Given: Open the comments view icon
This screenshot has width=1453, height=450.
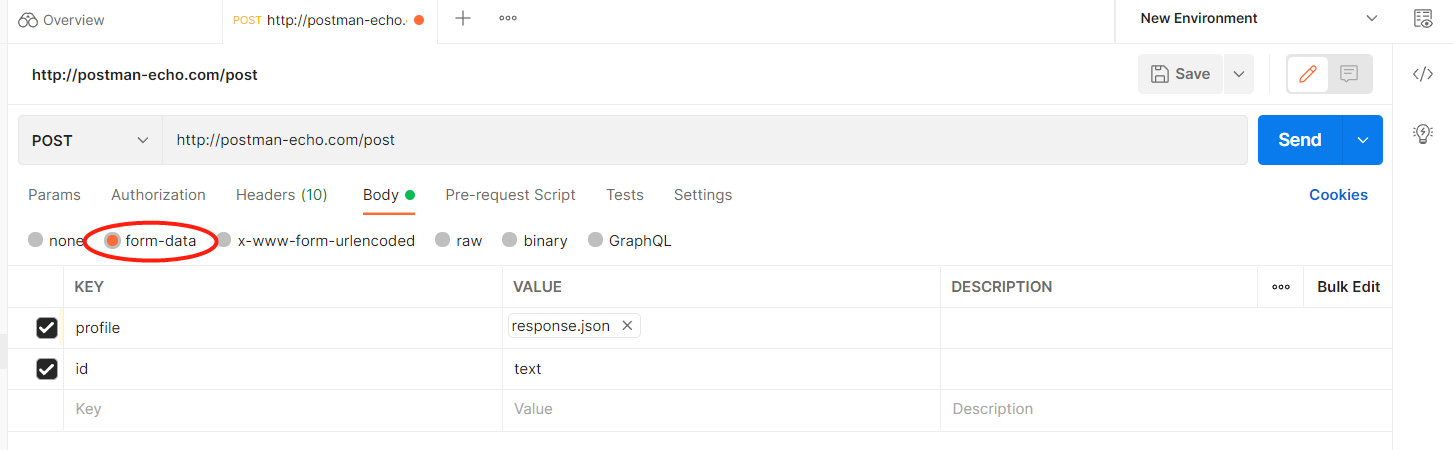Looking at the screenshot, I should [x=1349, y=74].
